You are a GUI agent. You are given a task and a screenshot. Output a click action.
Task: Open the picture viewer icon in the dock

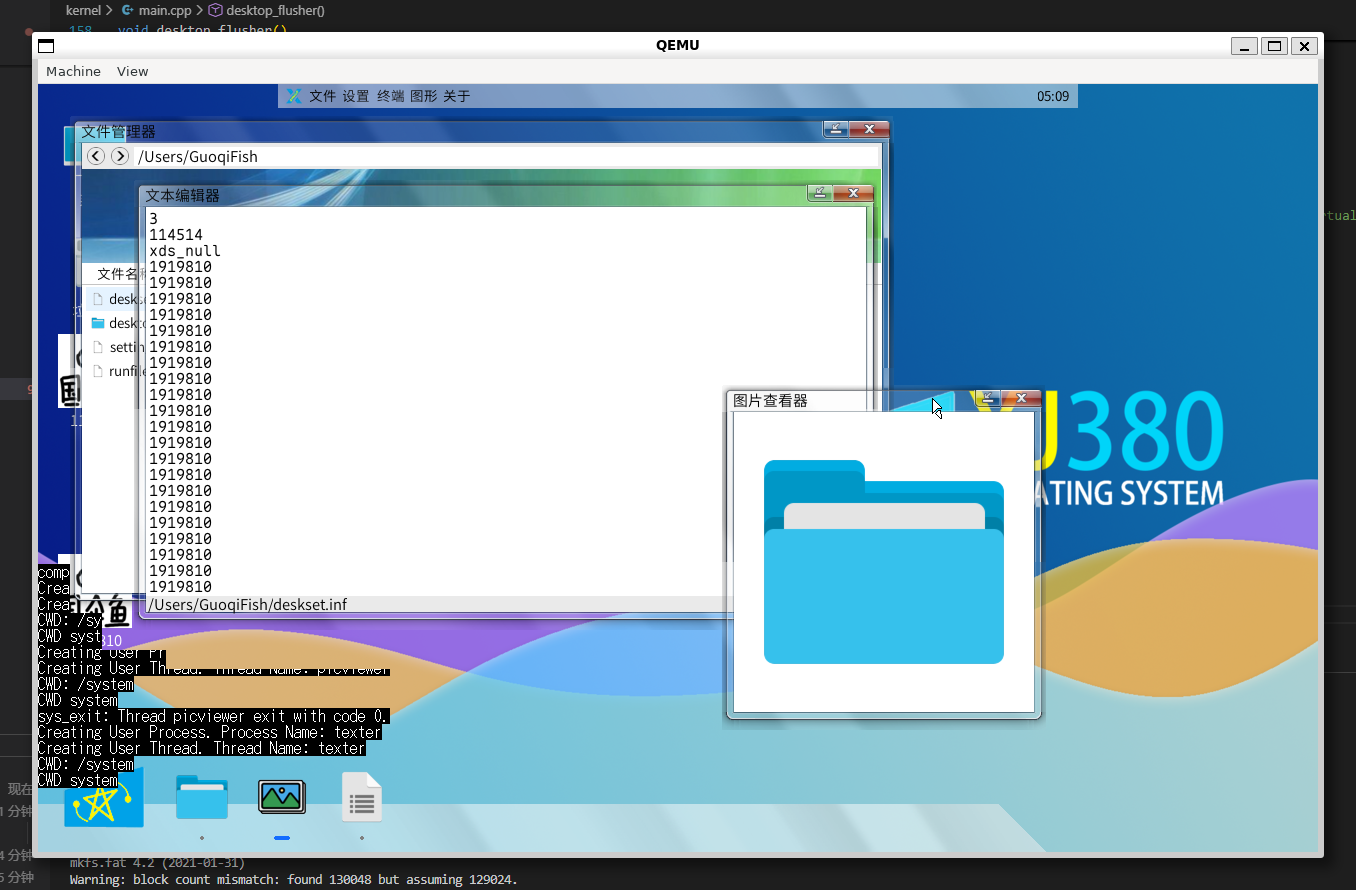[282, 797]
